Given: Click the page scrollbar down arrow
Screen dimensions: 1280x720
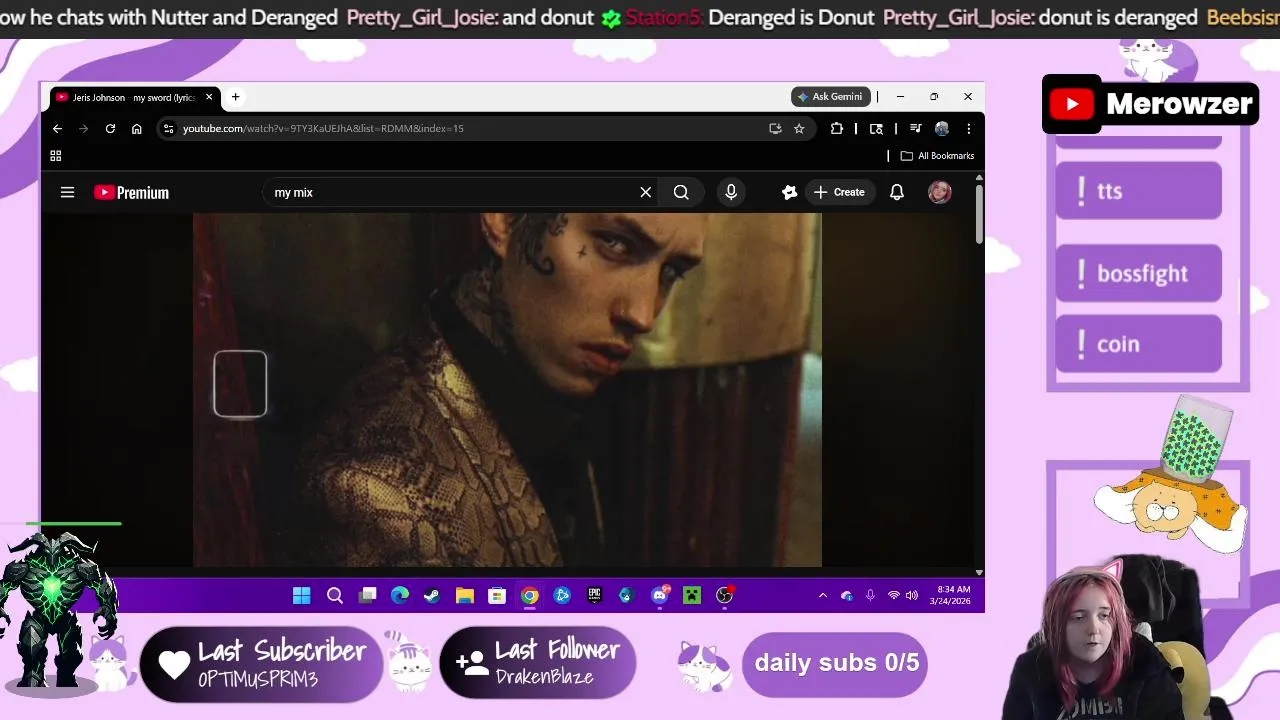Looking at the screenshot, I should 979,572.
